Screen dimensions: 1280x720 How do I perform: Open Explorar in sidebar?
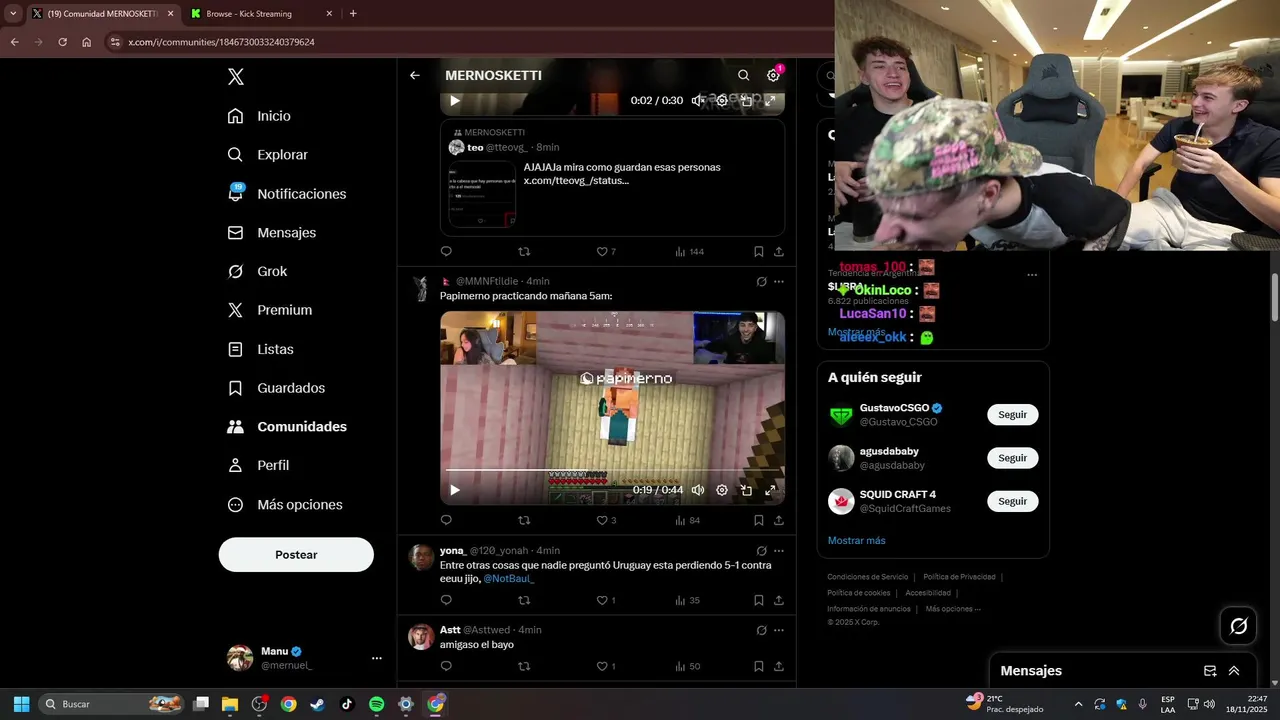(x=267, y=155)
